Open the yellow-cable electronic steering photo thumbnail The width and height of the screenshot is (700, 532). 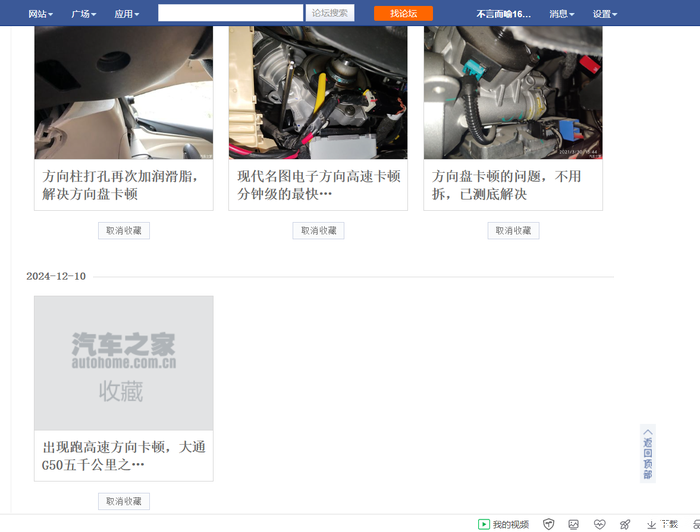(318, 92)
